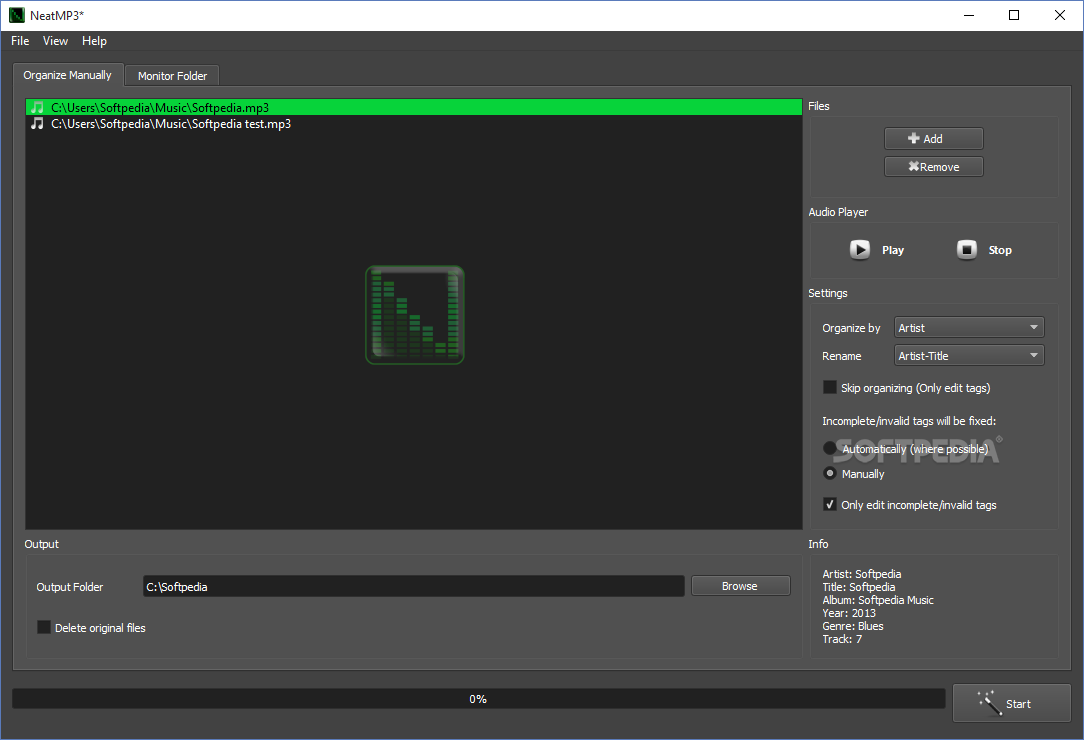Open the Help menu
This screenshot has height=740, width=1084.
94,41
